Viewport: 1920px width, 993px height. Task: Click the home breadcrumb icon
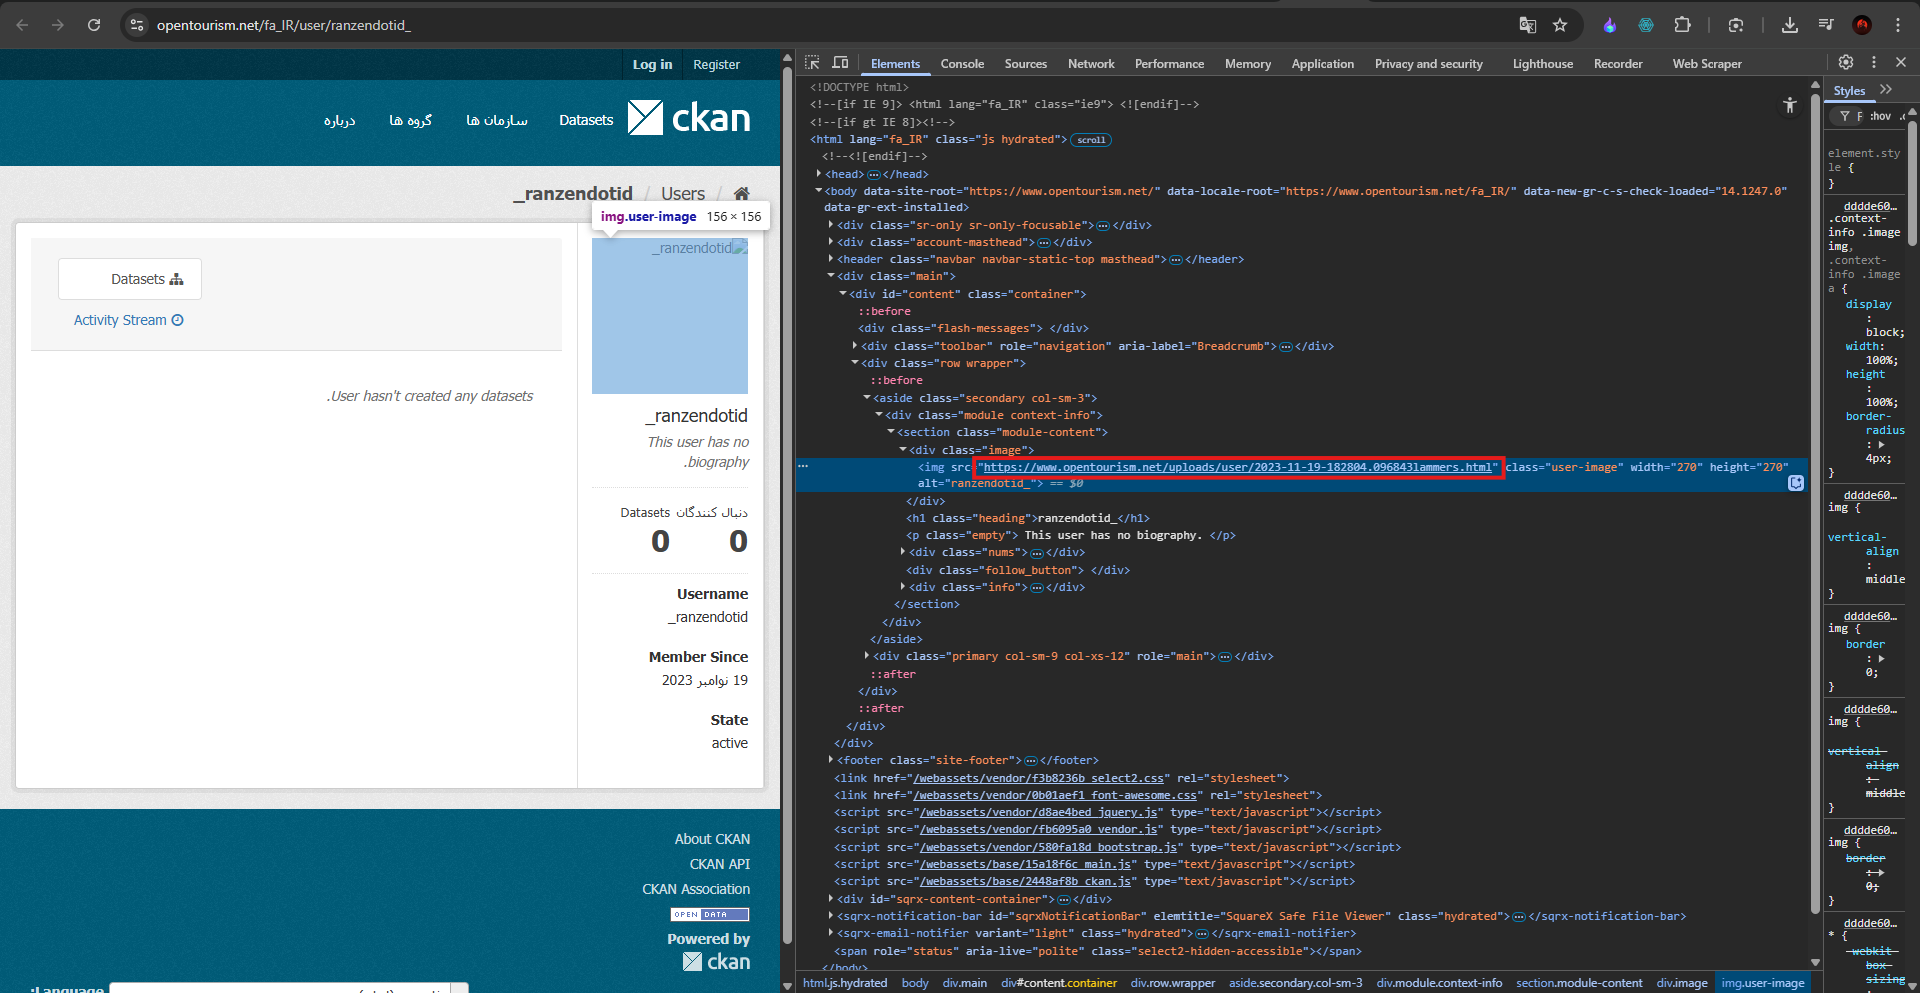click(x=741, y=193)
